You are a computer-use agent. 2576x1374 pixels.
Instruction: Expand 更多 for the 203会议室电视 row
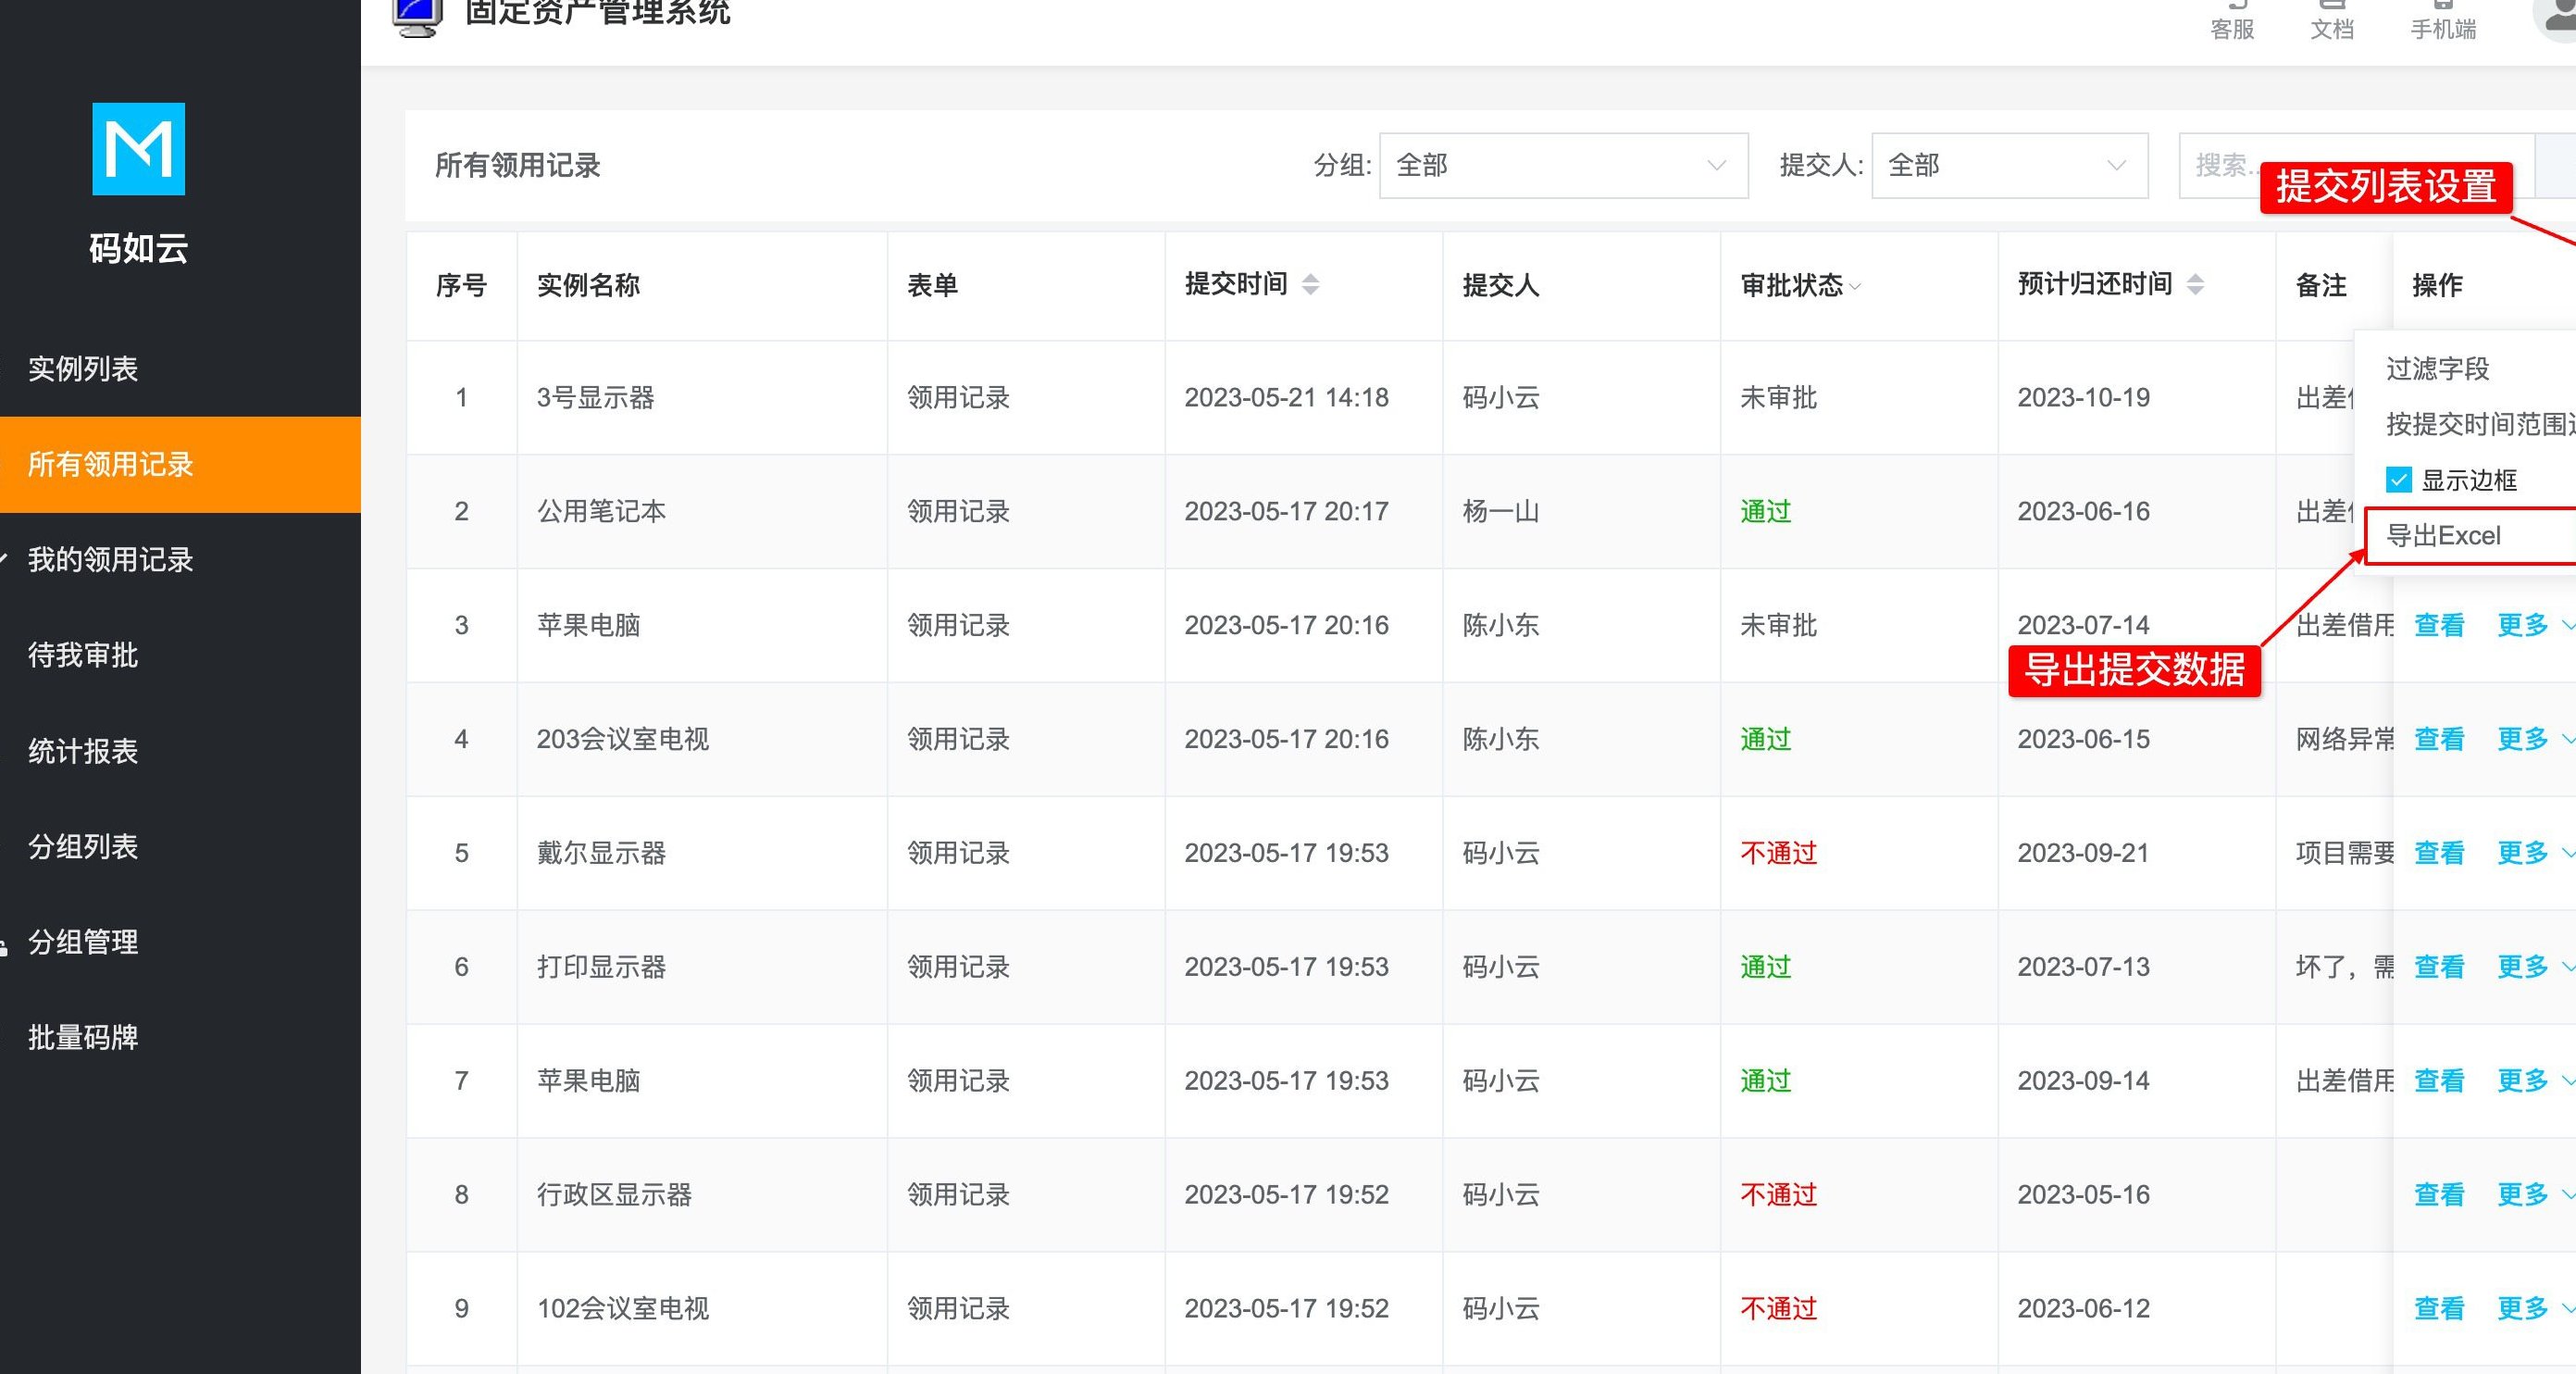[2534, 739]
